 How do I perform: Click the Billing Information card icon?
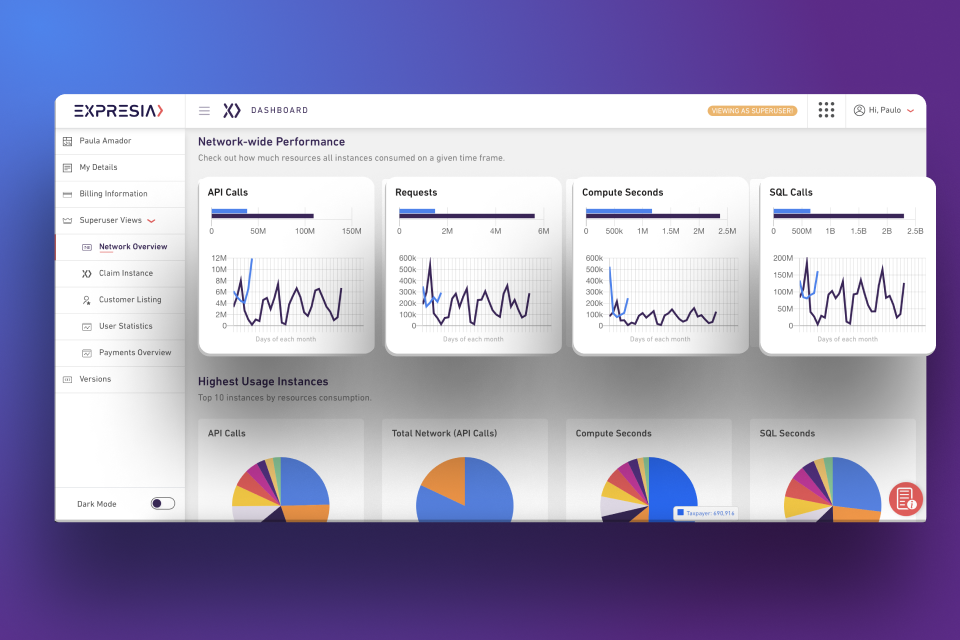[x=67, y=194]
